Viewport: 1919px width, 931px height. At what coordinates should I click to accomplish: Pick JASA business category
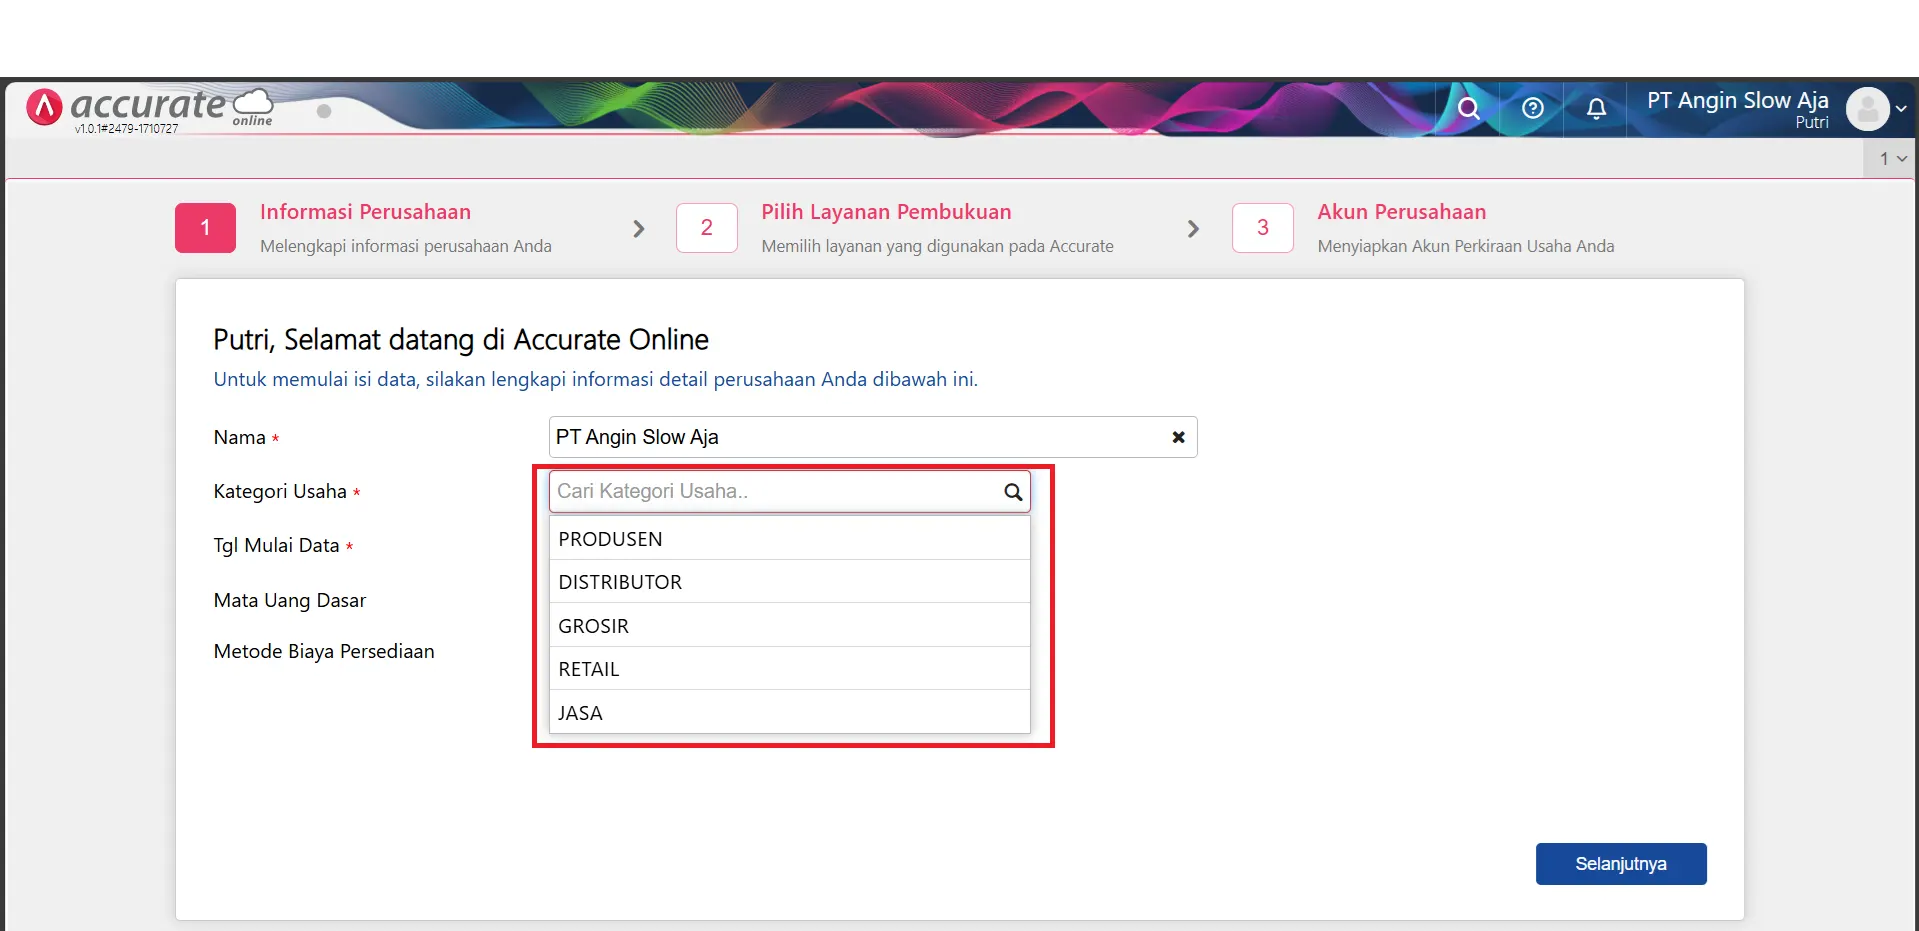pos(789,713)
